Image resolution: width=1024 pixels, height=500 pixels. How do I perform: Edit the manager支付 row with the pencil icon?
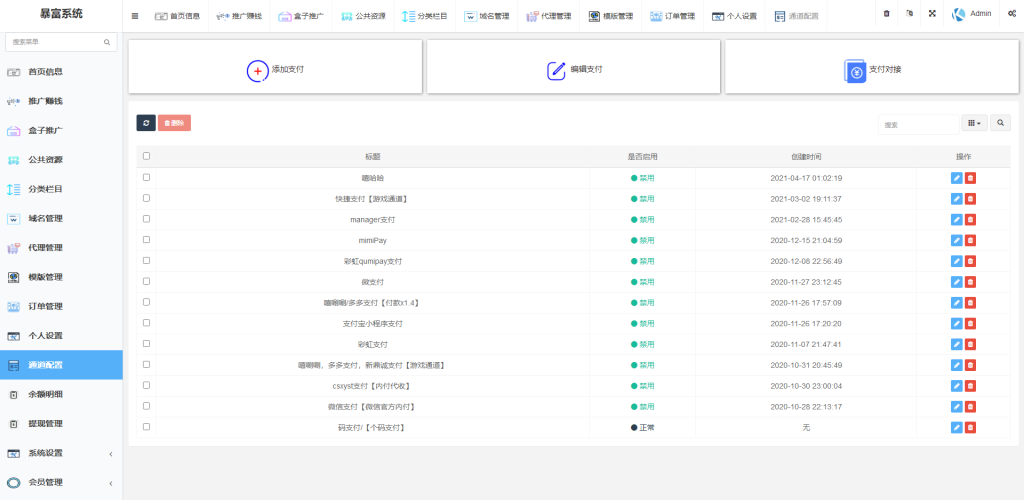click(956, 219)
